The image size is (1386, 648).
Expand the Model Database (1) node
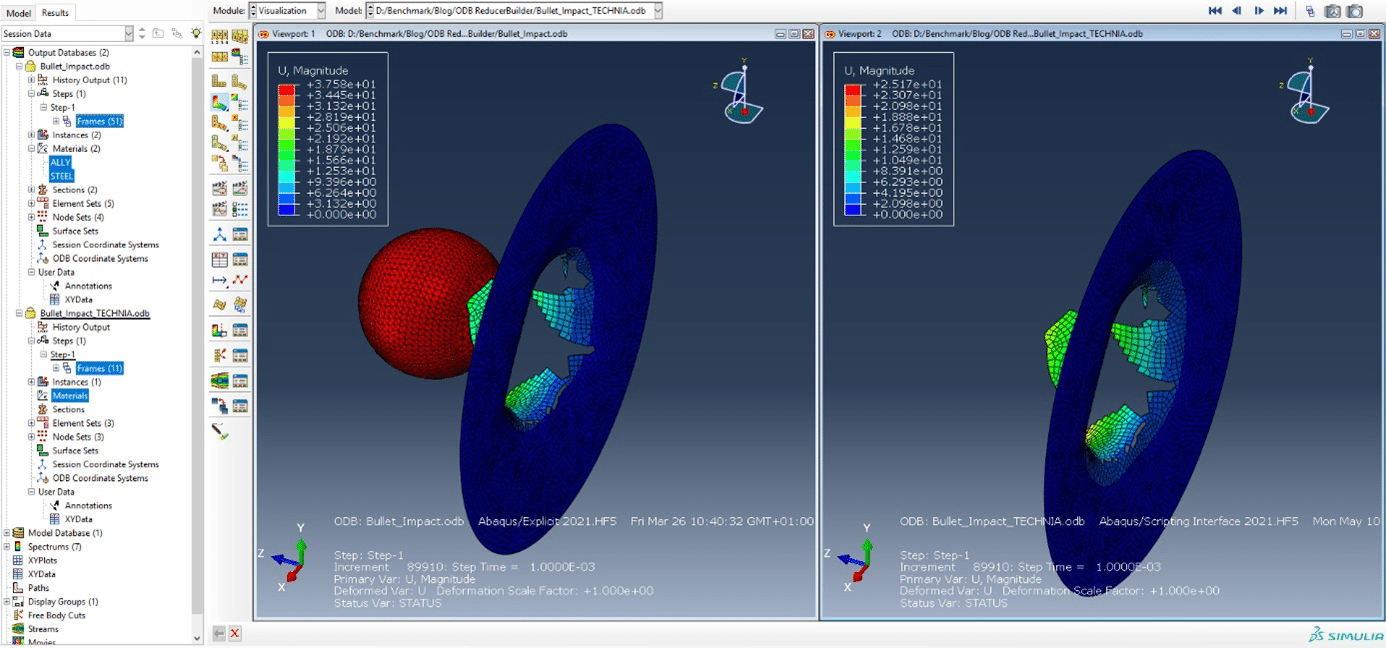[x=7, y=533]
